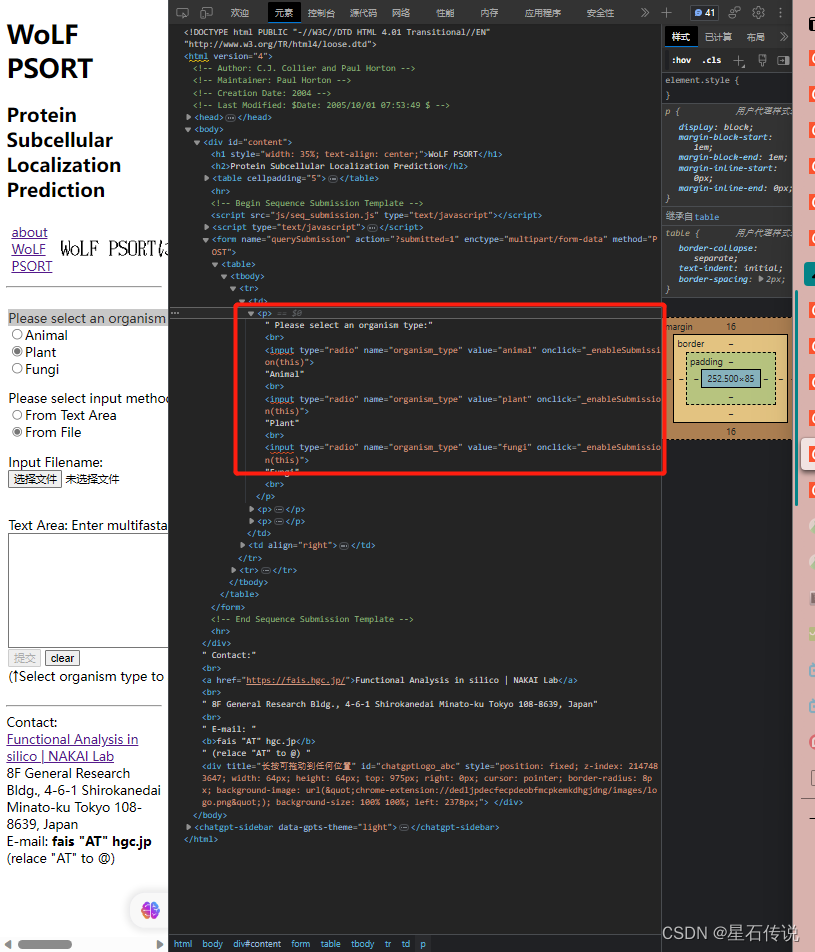Open Functional Analysis in silico NAKAI Lab link
The height and width of the screenshot is (952, 815).
[72, 747]
